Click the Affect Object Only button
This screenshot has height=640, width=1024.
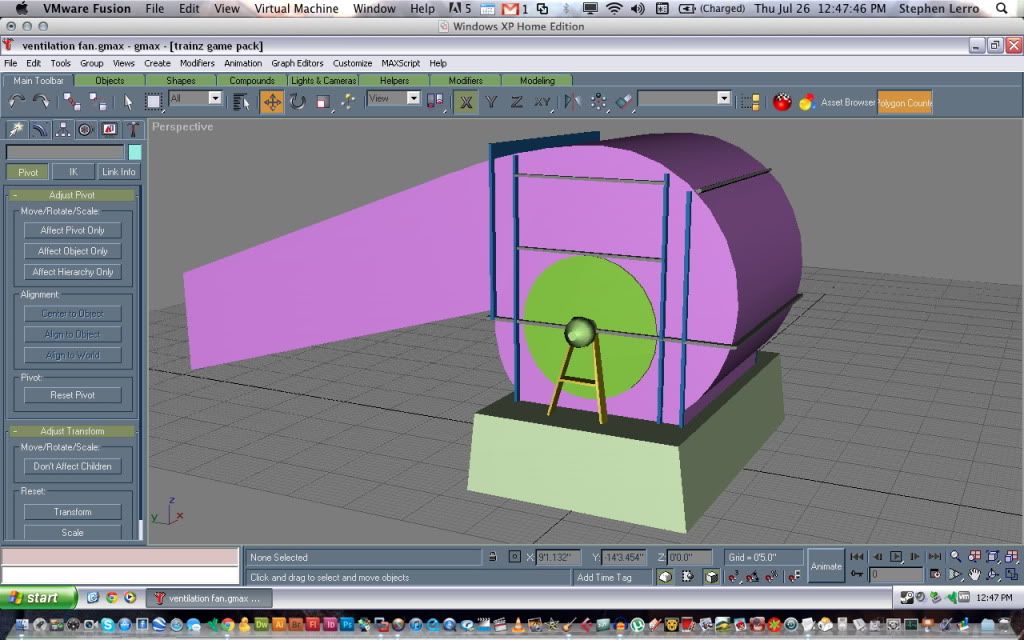(72, 251)
